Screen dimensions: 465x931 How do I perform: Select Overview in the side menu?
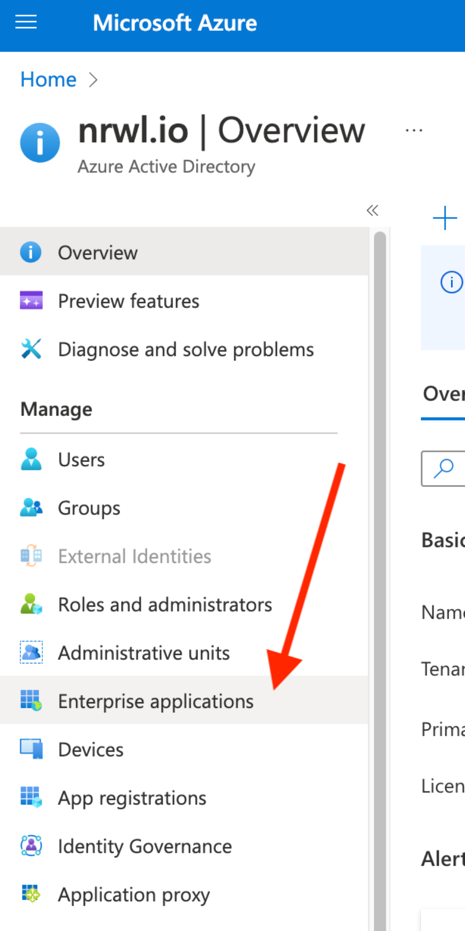(x=184, y=252)
